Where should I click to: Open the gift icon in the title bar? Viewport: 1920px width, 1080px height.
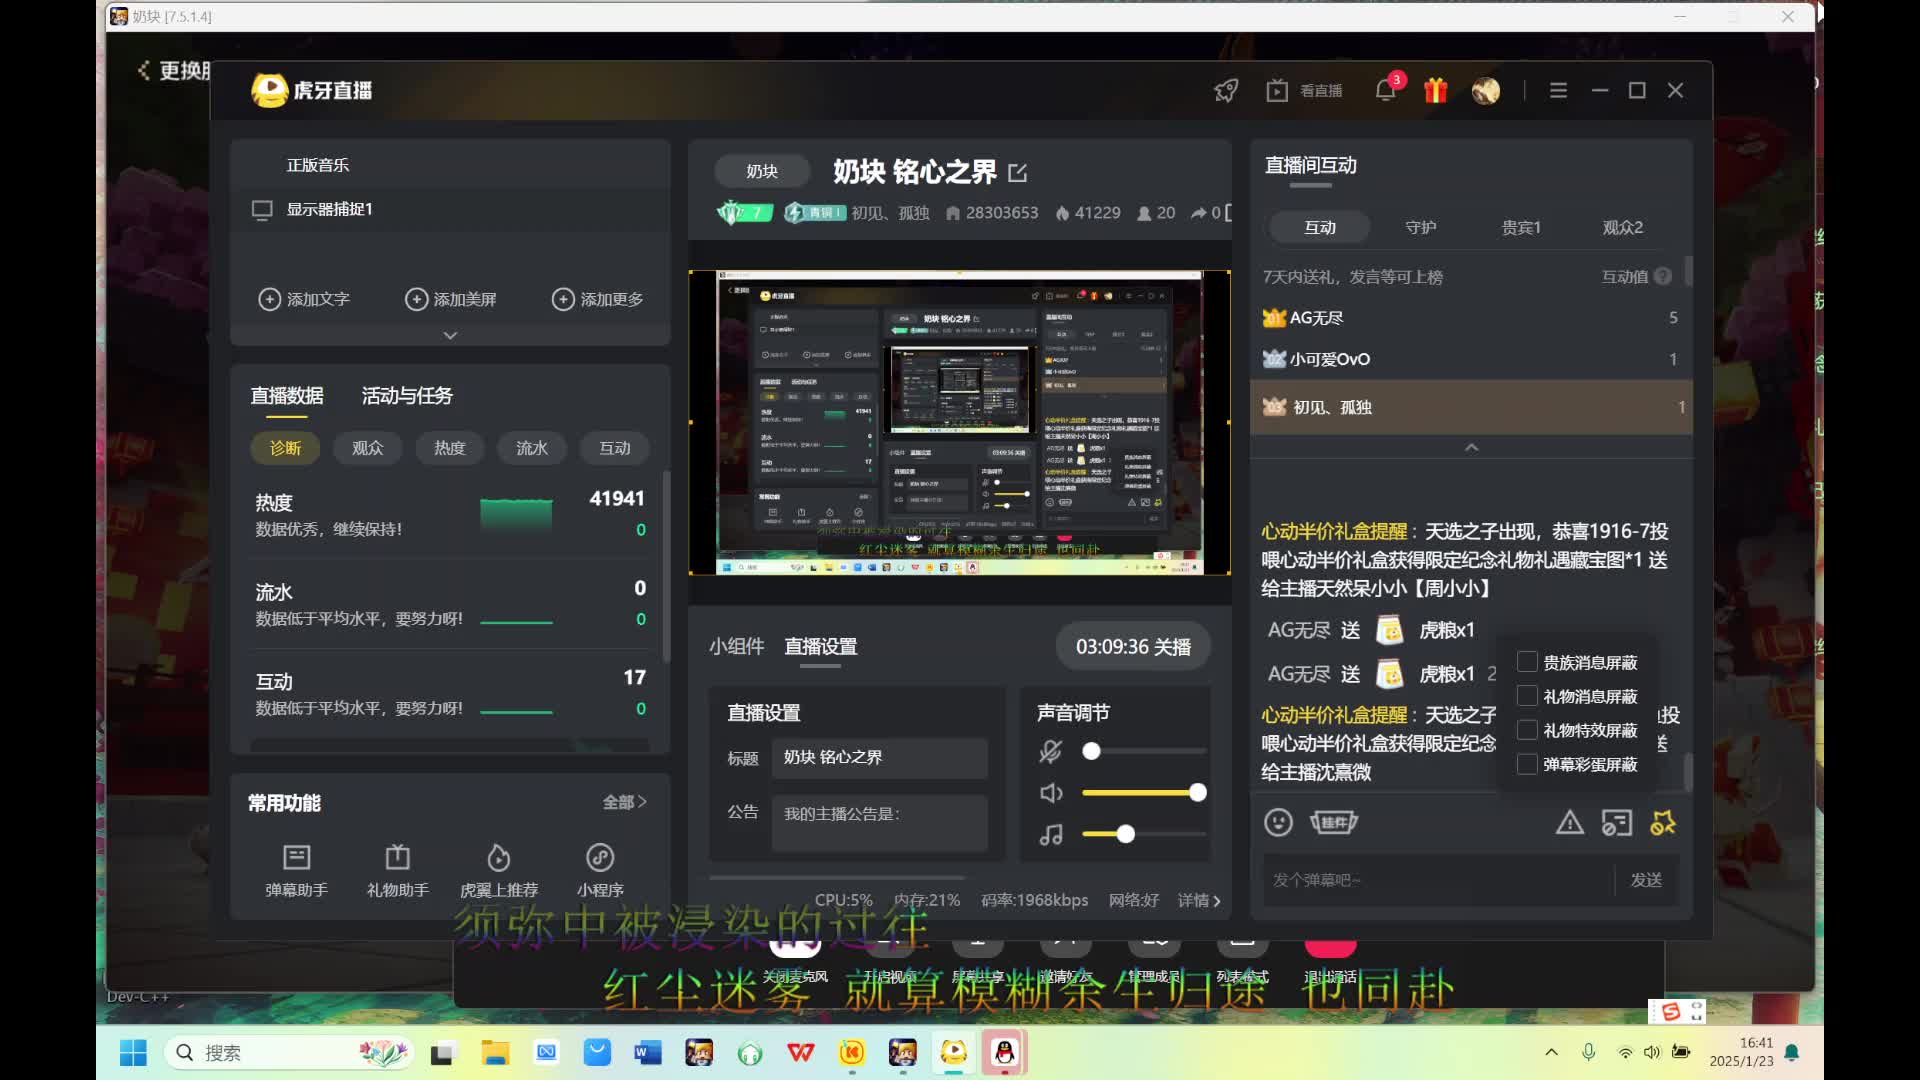(x=1435, y=90)
